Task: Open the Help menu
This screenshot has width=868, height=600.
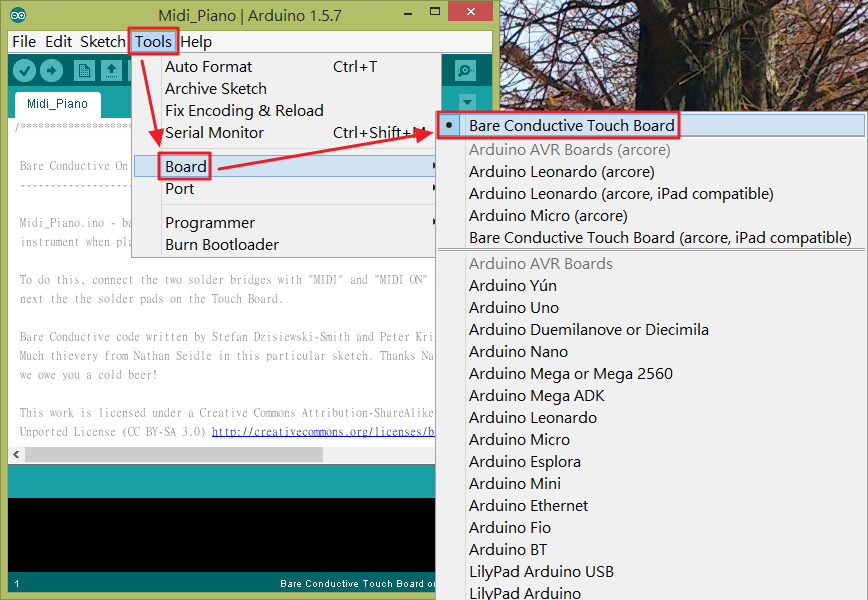Action: click(x=196, y=42)
